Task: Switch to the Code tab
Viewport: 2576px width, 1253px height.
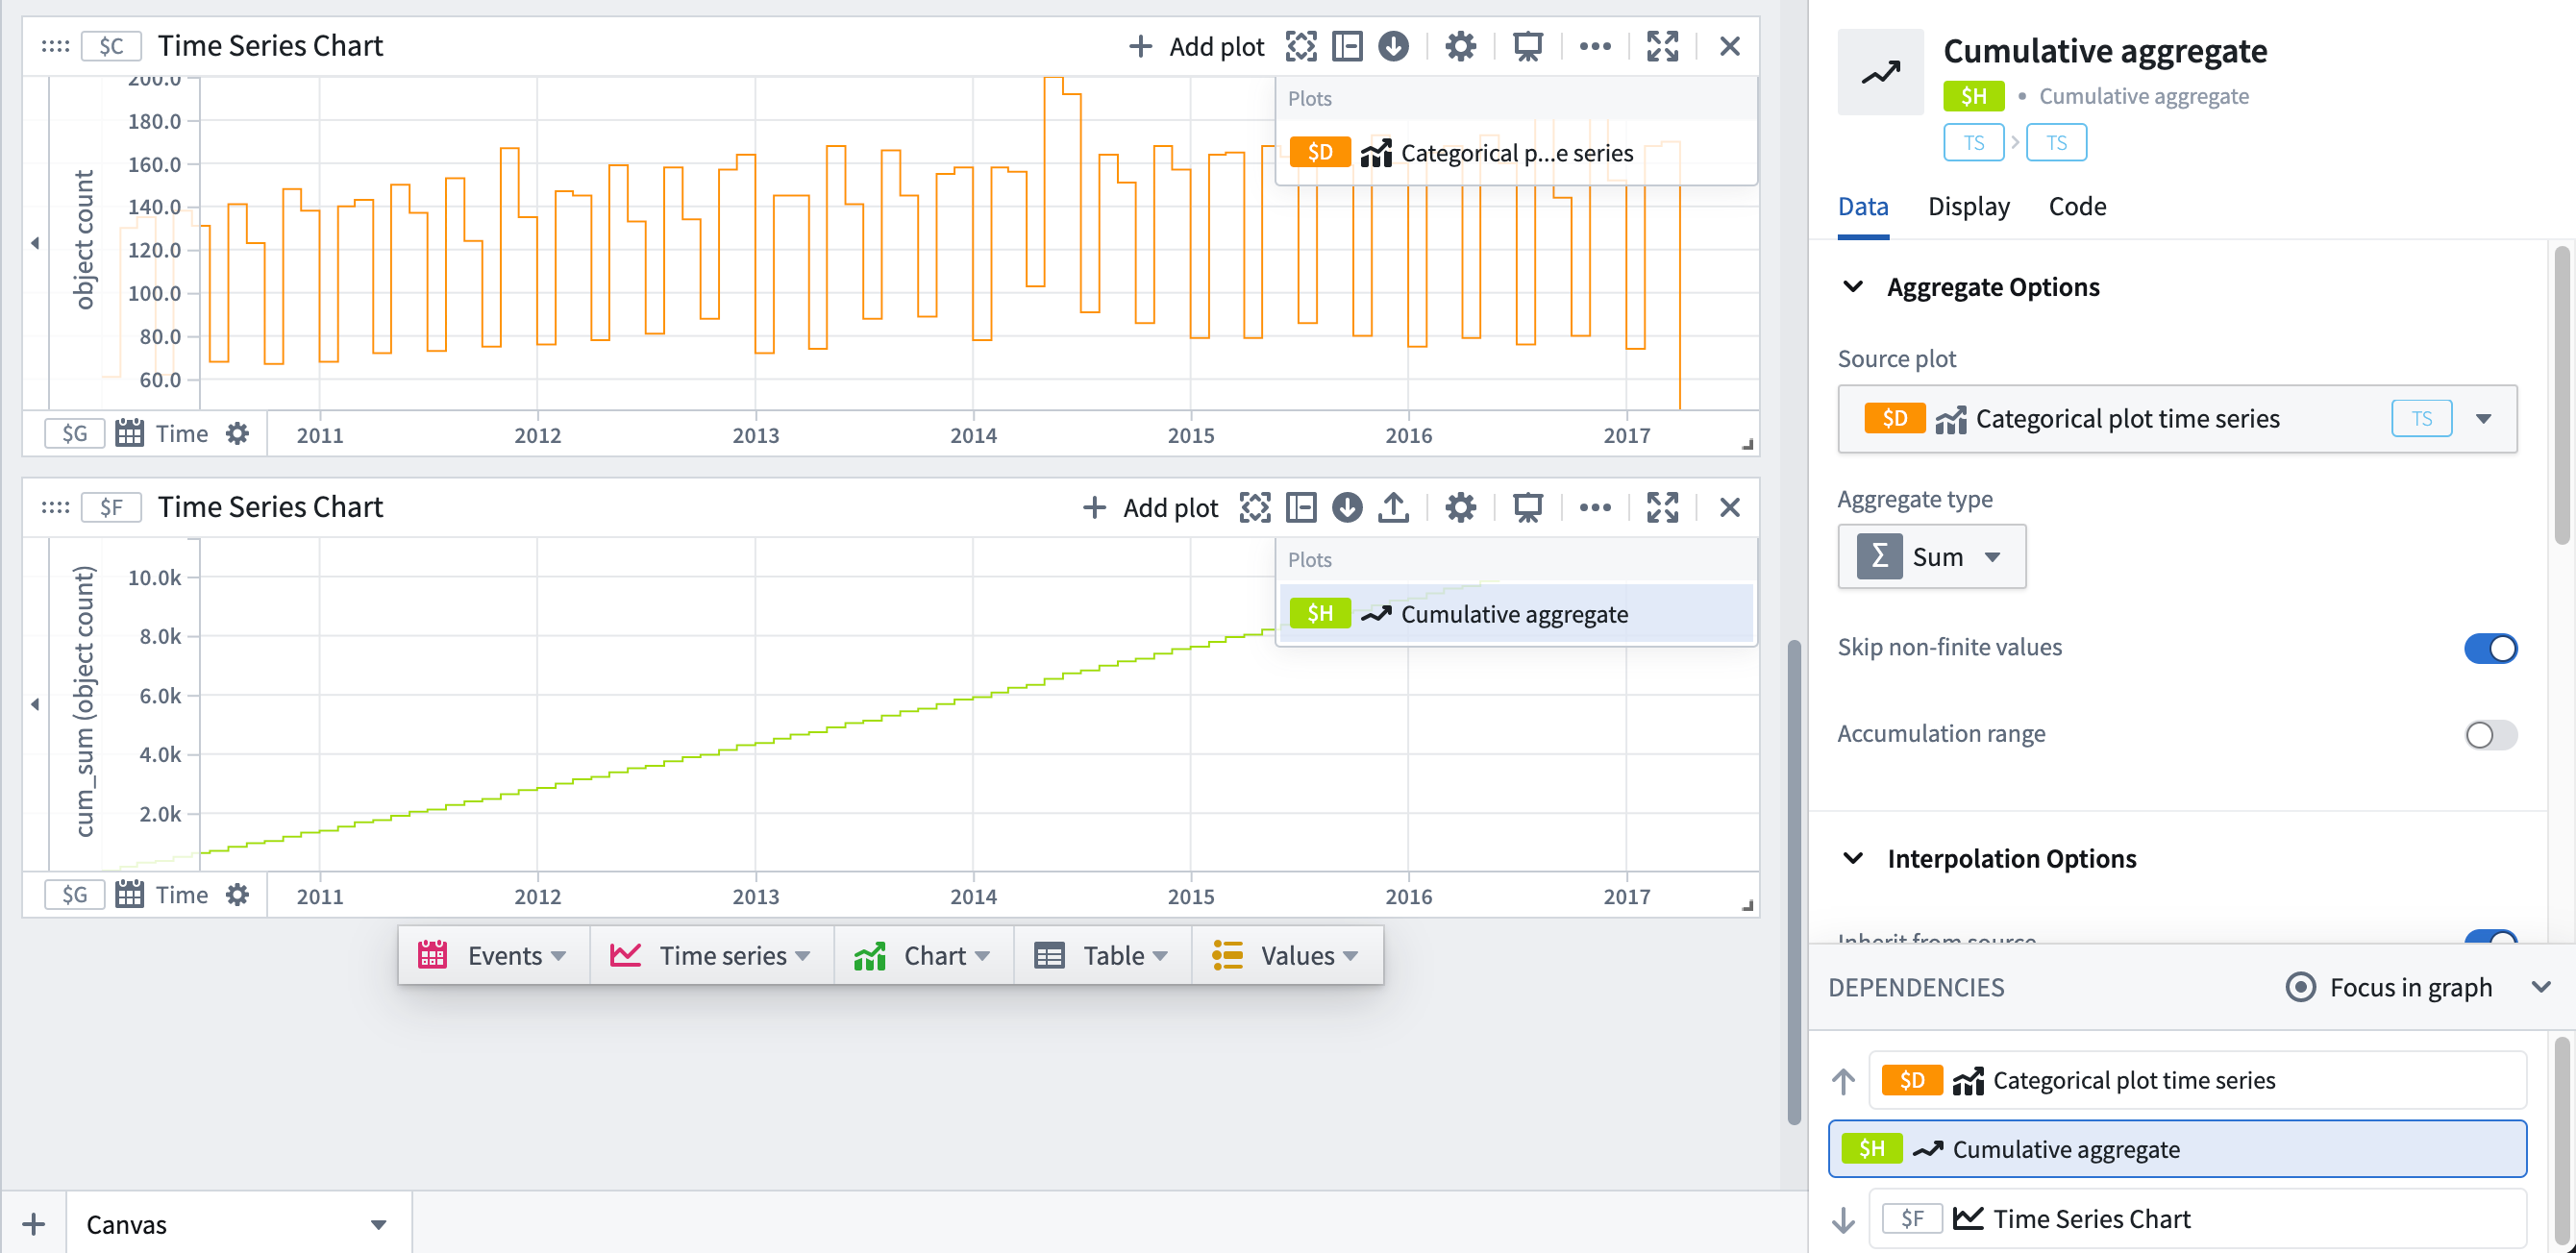Action: tap(2077, 206)
